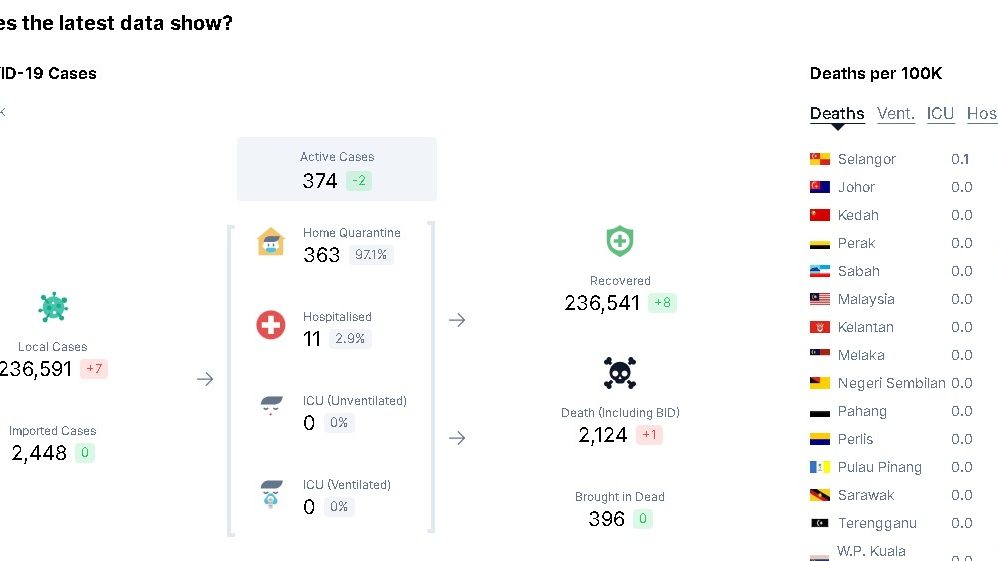Click the Kedah state flag icon
This screenshot has height=561, width=998.
pos(820,215)
